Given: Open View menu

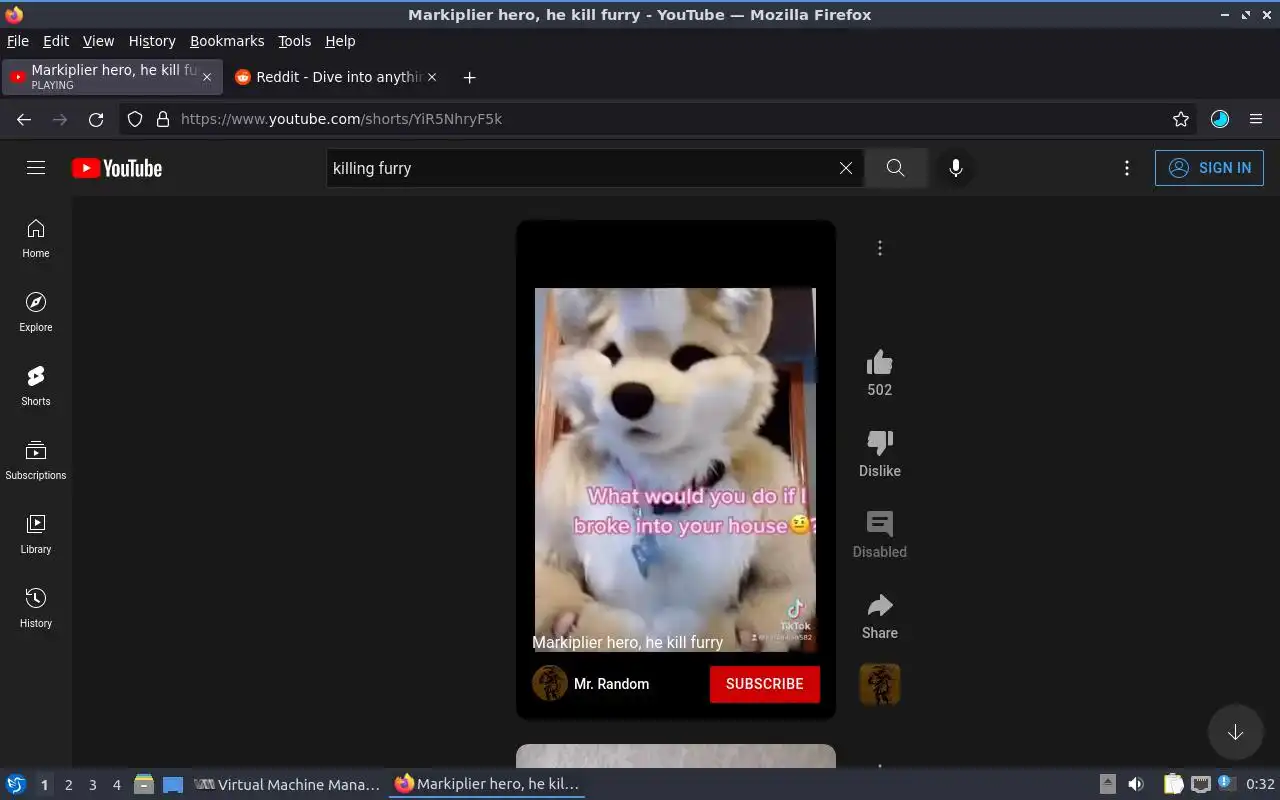Looking at the screenshot, I should 98,41.
